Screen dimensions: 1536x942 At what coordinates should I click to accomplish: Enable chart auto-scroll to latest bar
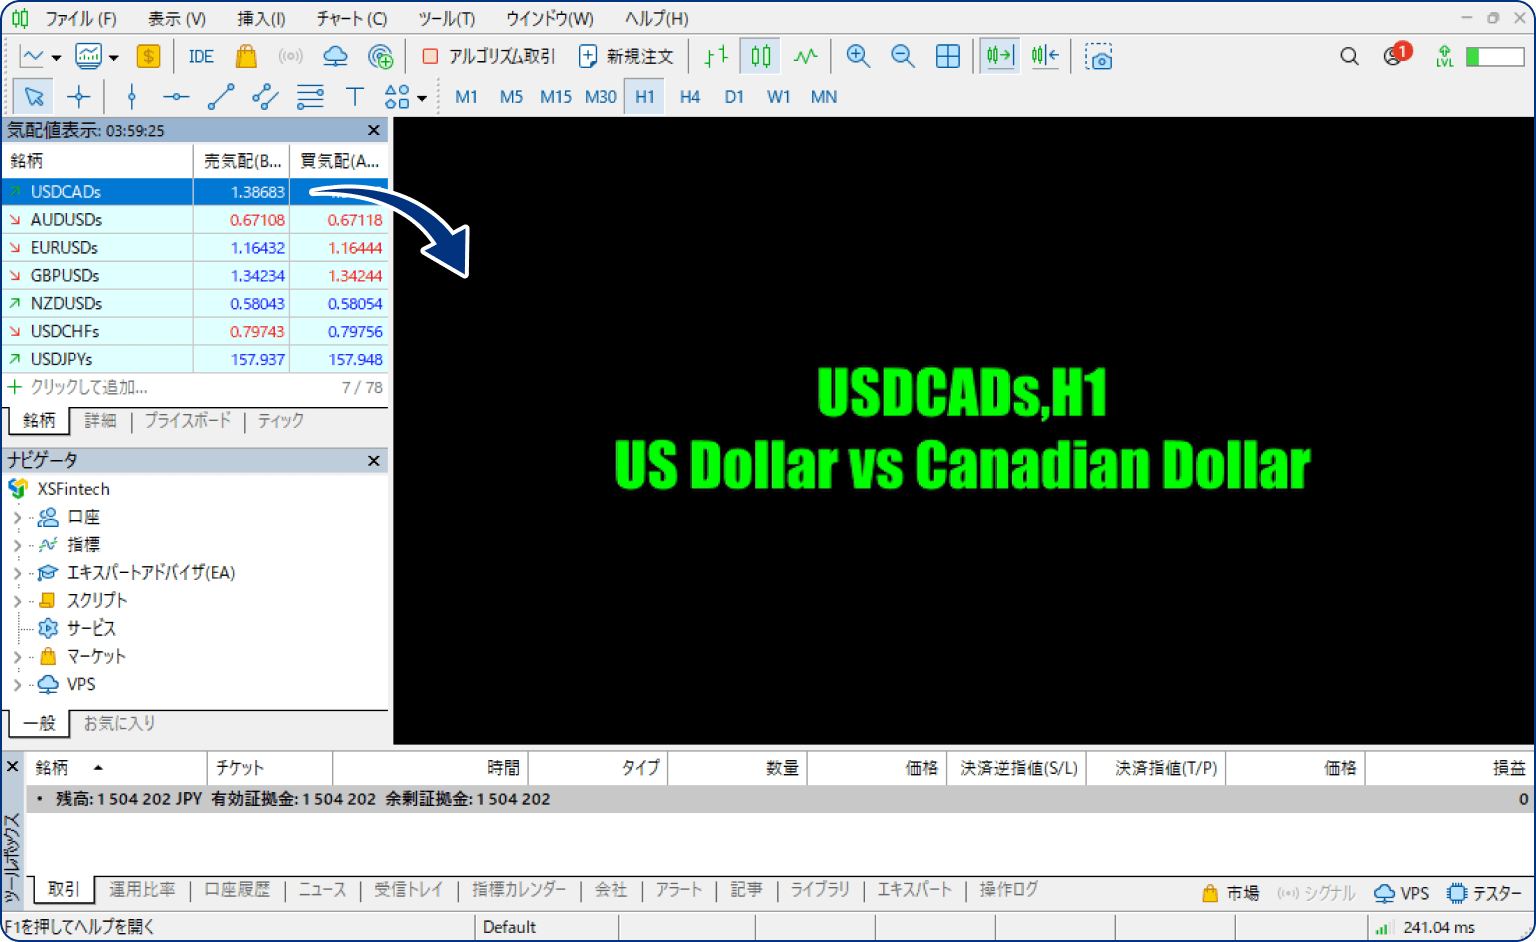pyautogui.click(x=999, y=56)
